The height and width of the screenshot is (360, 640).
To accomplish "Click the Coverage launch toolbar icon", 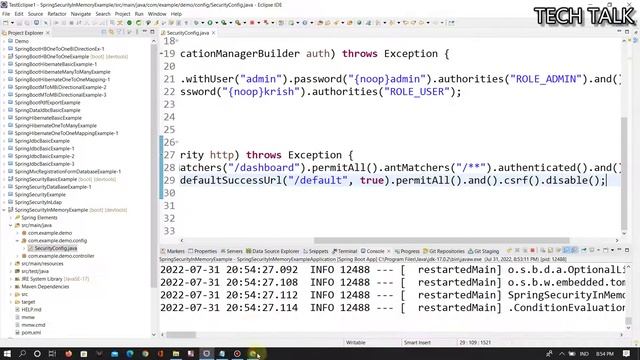I will (224, 23).
